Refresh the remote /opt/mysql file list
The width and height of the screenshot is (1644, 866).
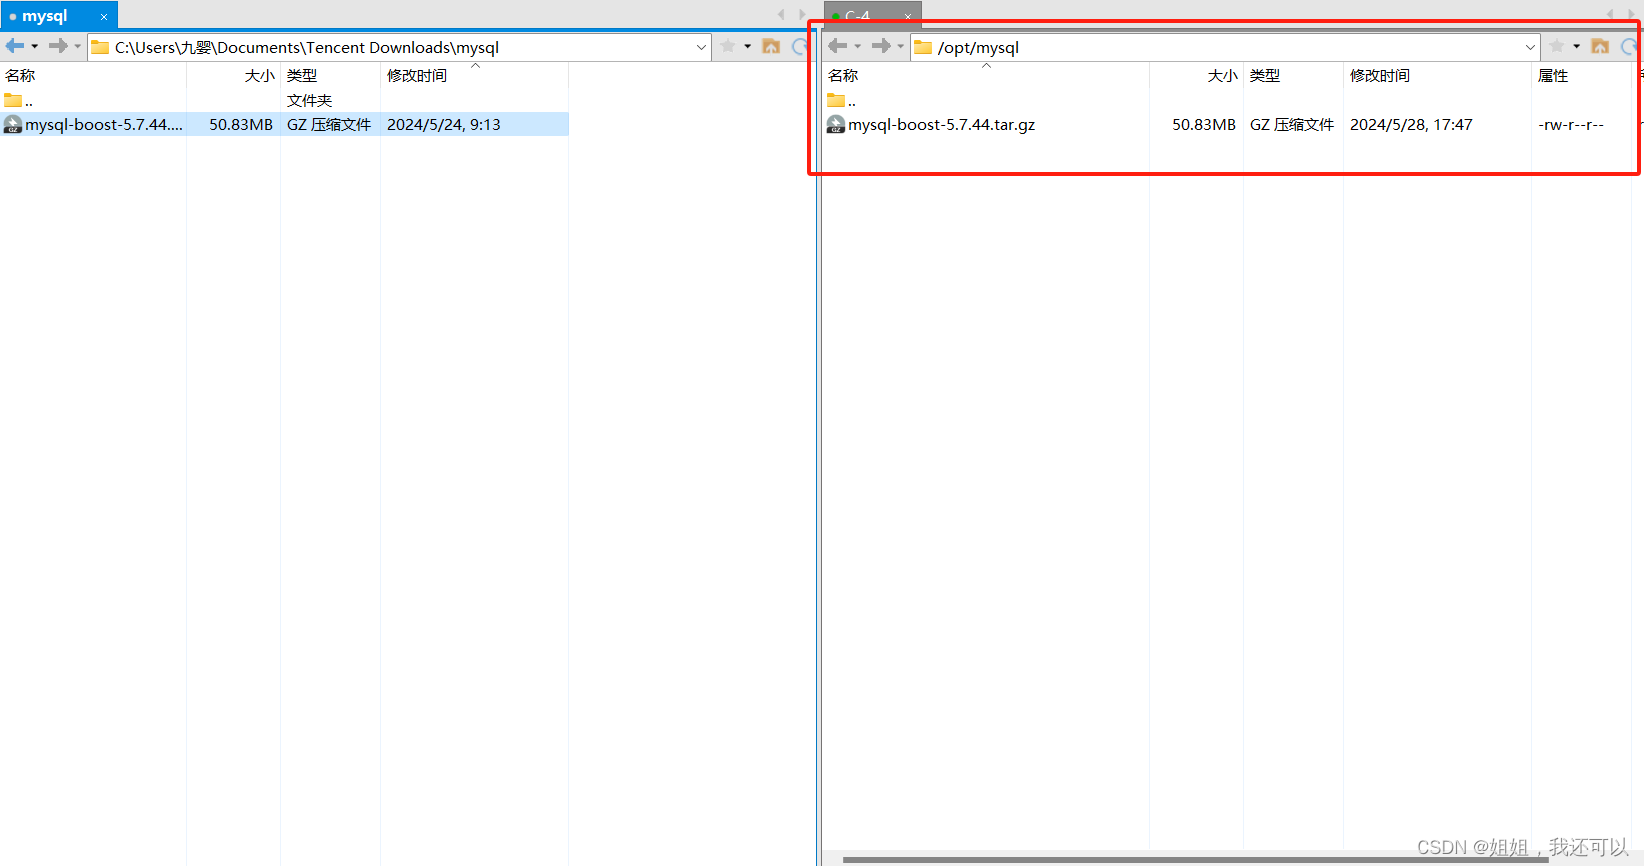click(x=1629, y=46)
